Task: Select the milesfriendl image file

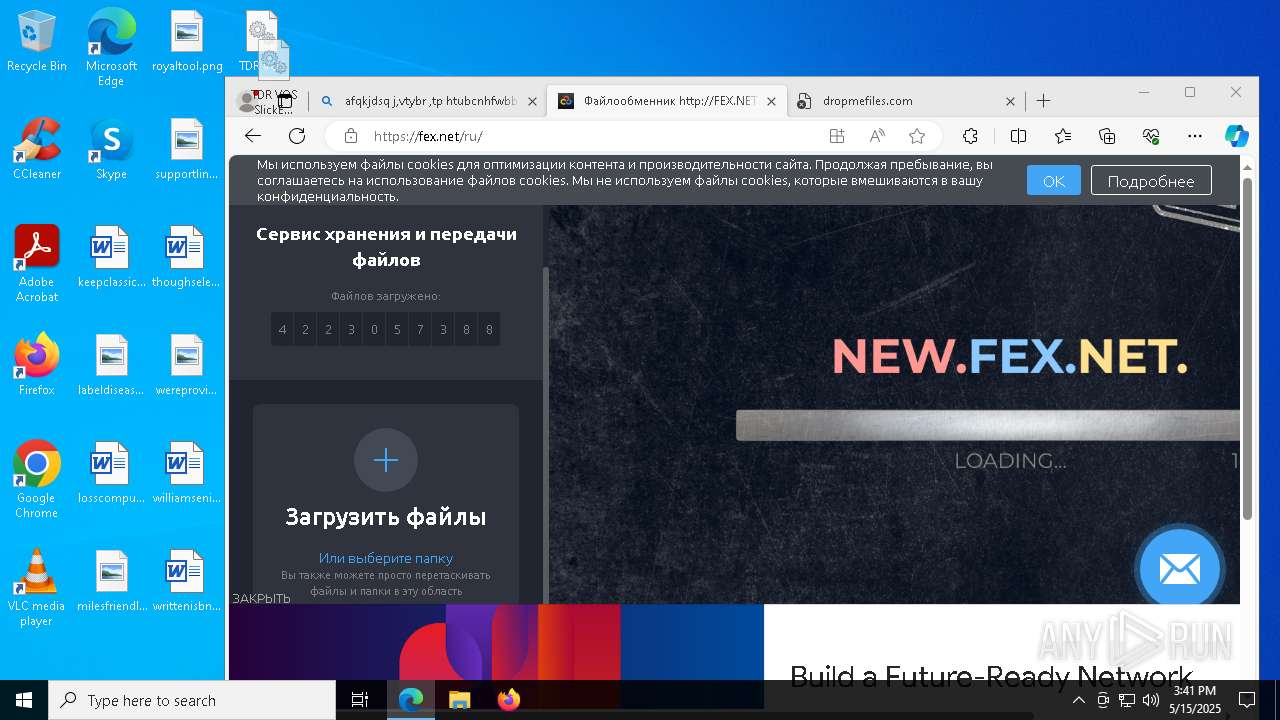Action: coord(111,582)
